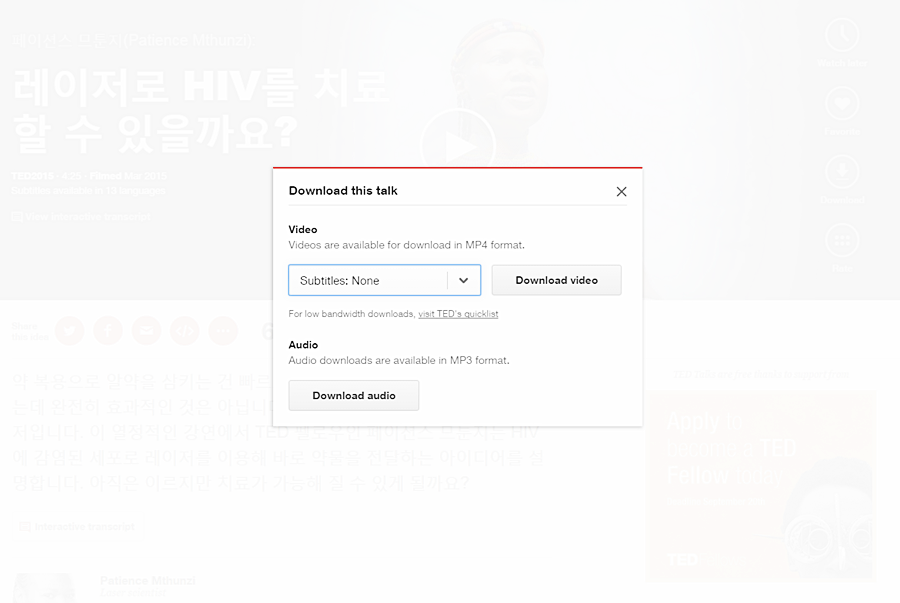900x603 pixels.
Task: Close the Download this talk dialog
Action: (621, 191)
